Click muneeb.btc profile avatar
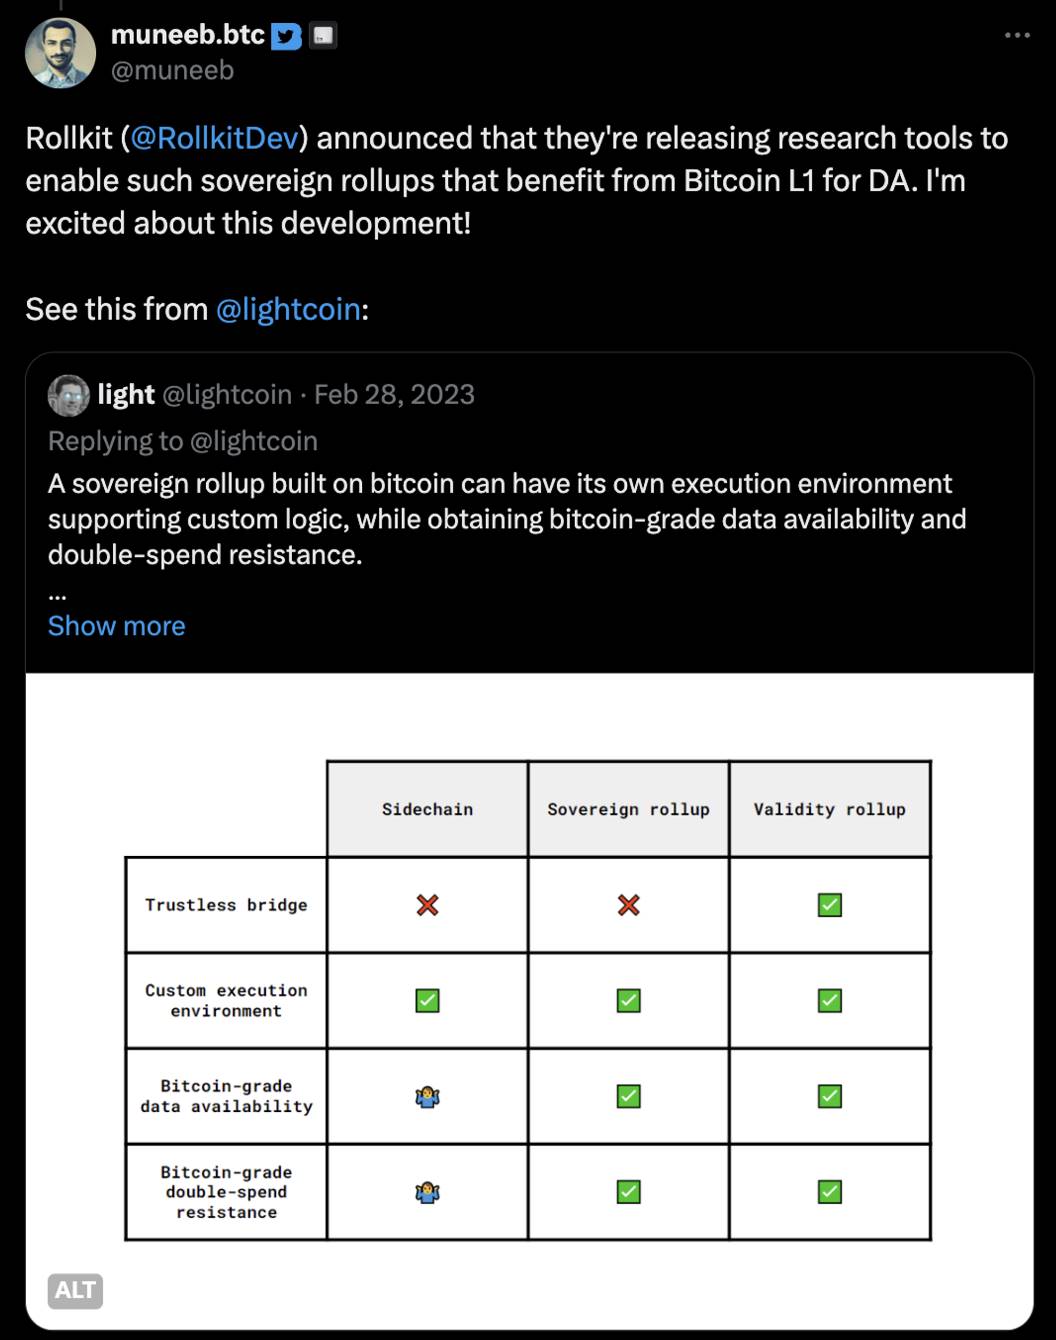Viewport: 1056px width, 1340px height. pyautogui.click(x=60, y=53)
